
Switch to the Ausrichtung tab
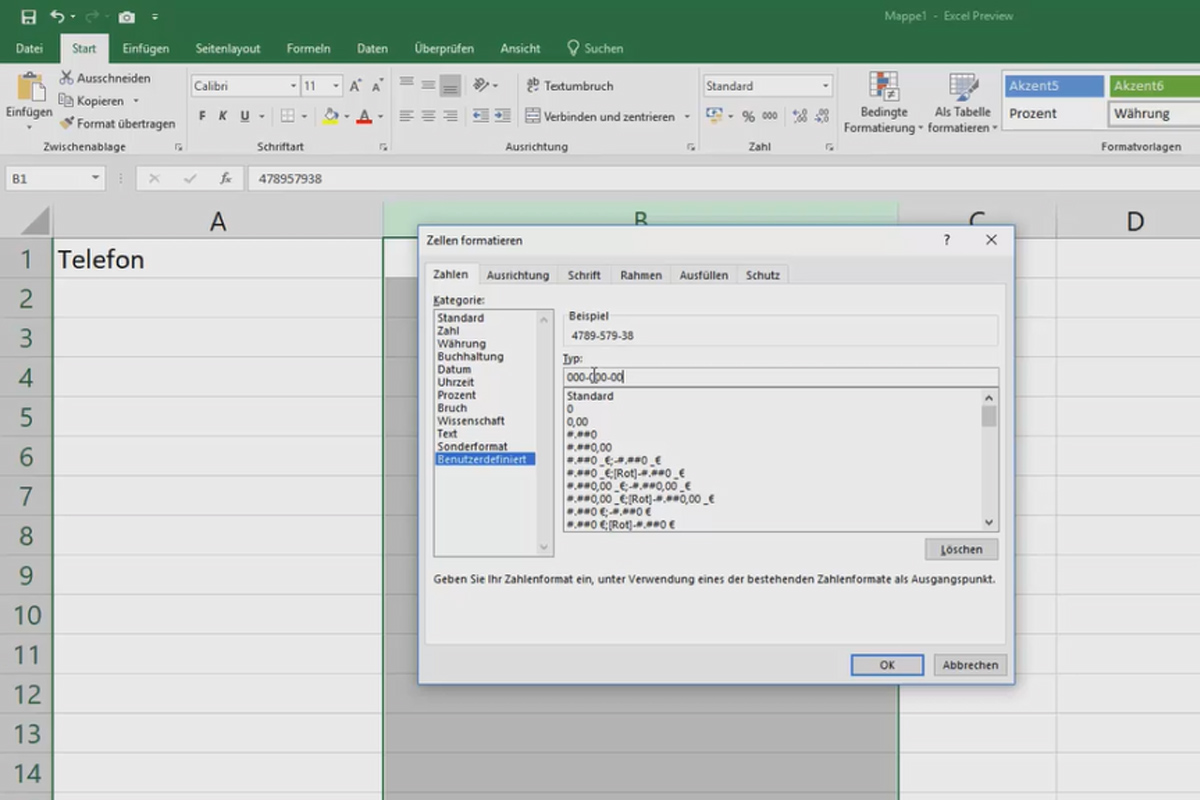(517, 275)
